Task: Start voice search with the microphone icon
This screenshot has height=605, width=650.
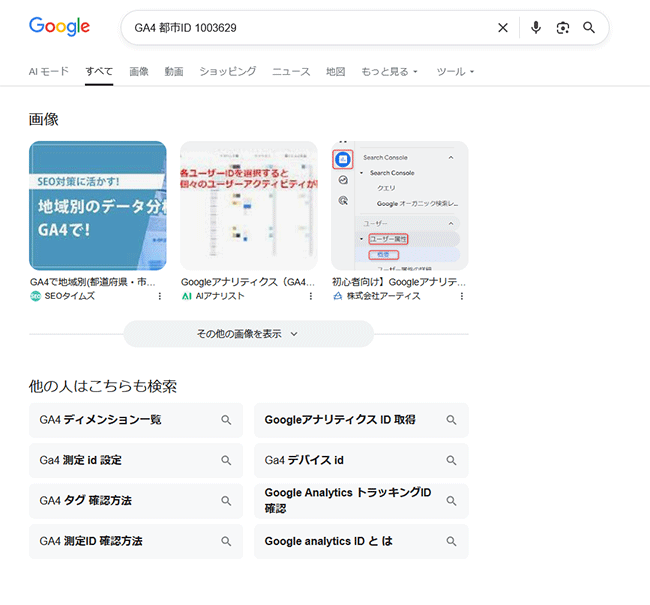Action: click(x=536, y=28)
